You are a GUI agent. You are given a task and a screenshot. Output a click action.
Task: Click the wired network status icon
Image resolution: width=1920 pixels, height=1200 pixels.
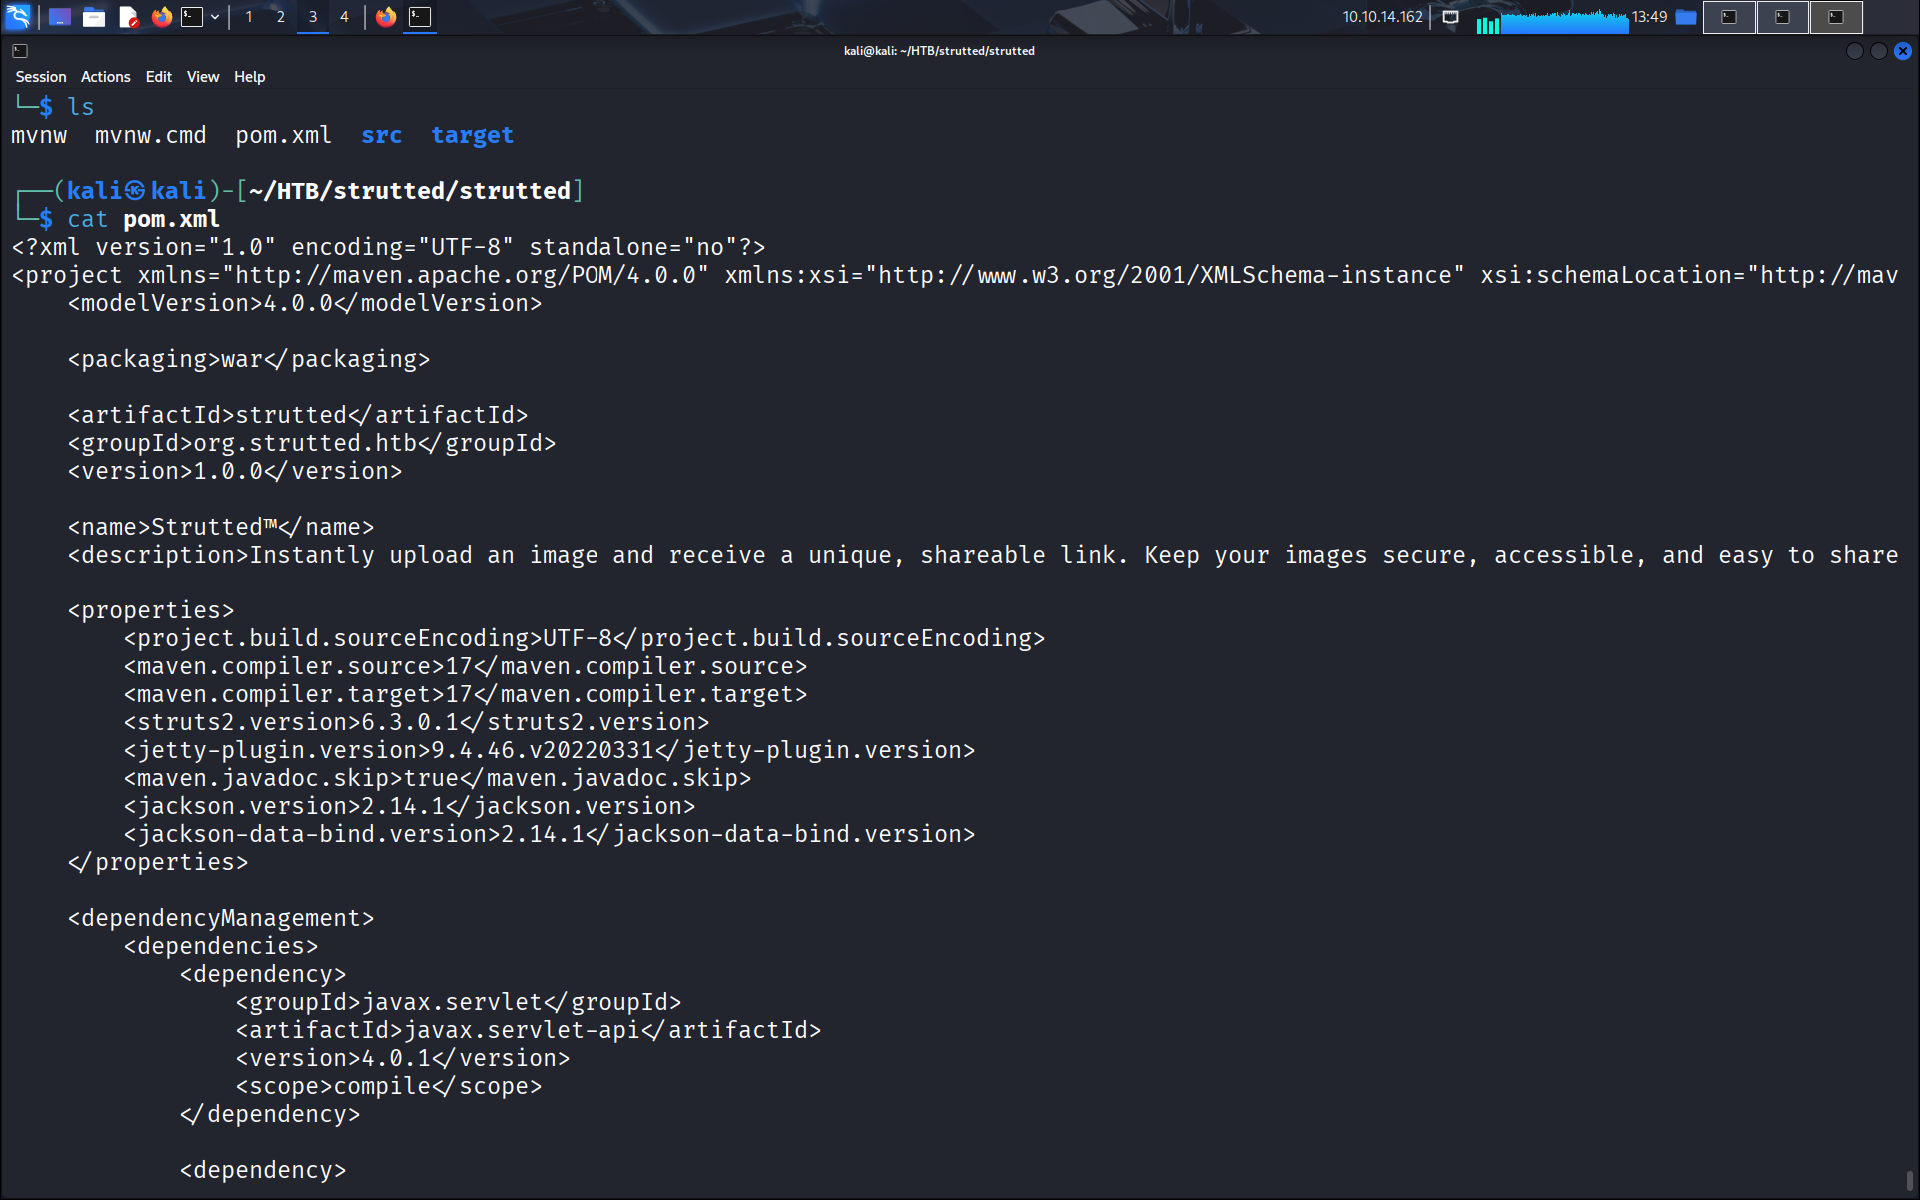1450,17
